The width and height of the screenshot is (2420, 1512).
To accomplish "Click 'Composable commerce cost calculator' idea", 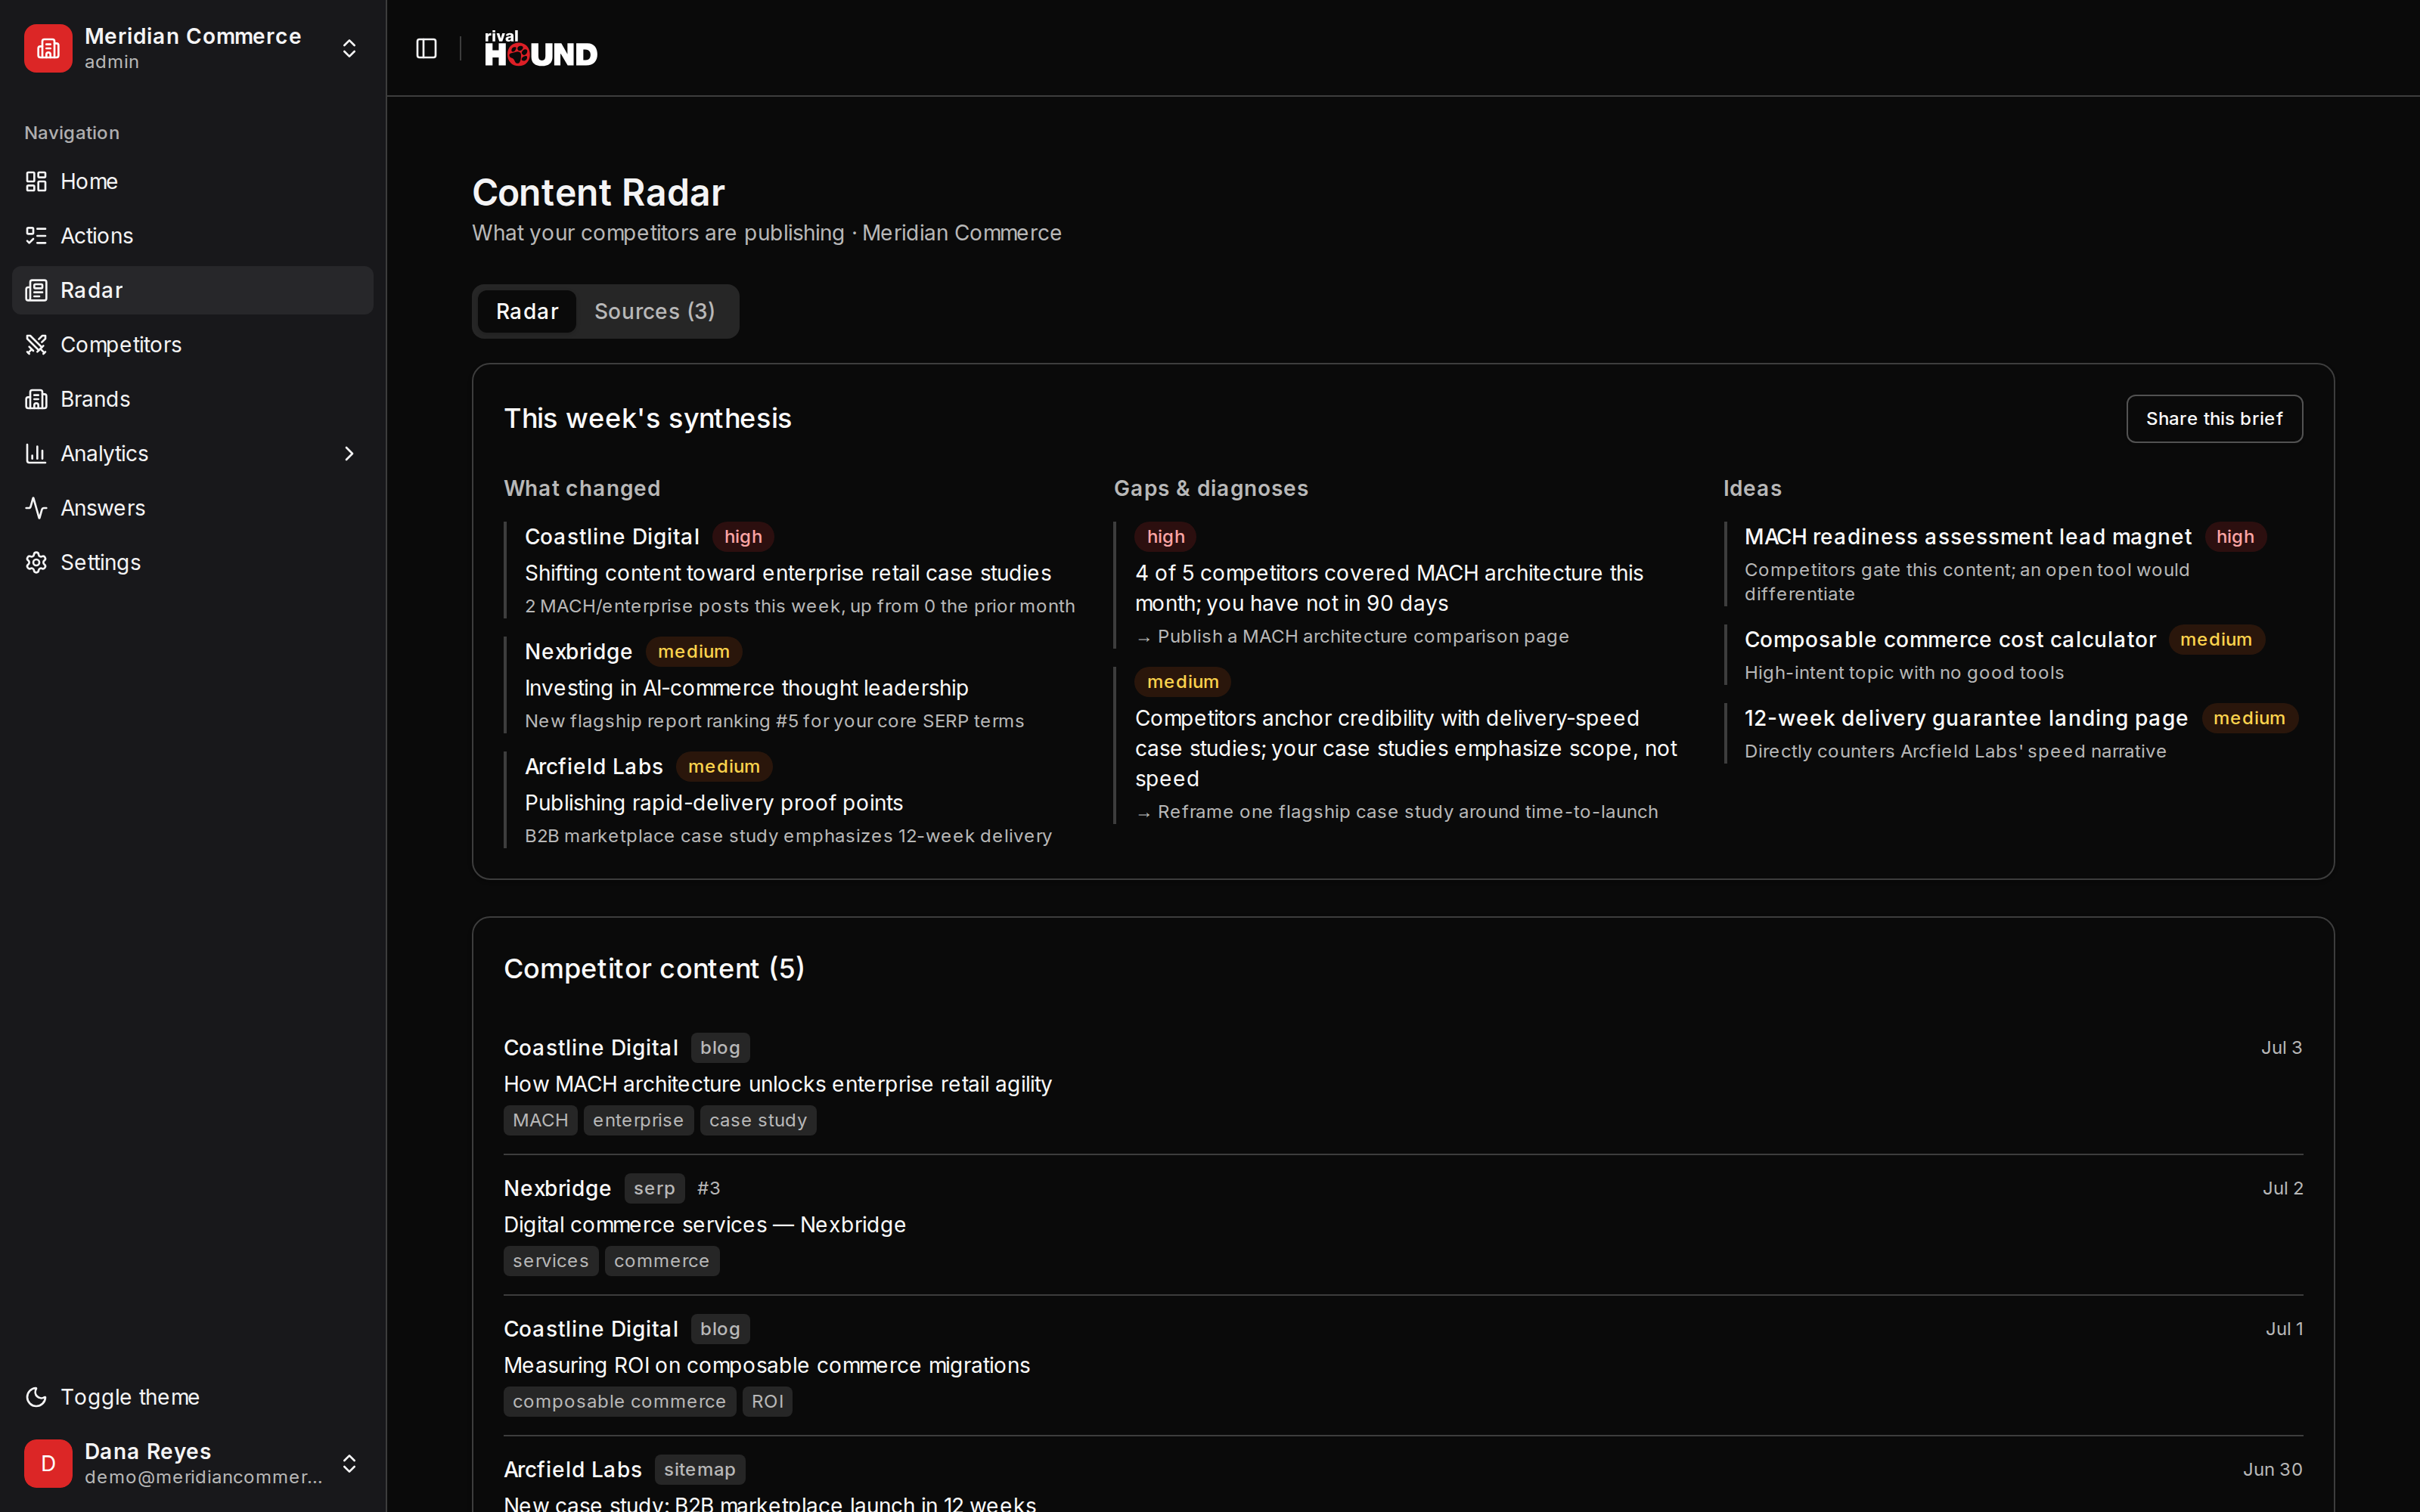I will click(1950, 640).
